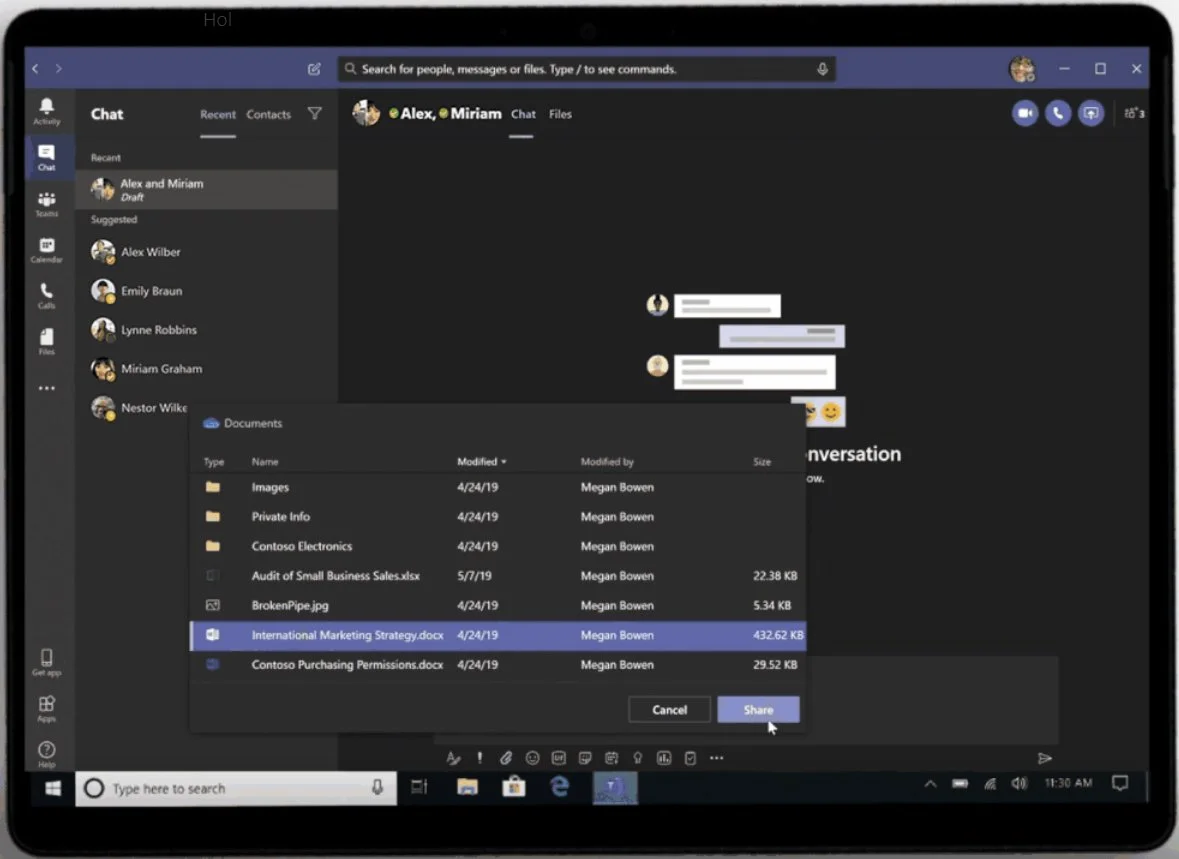The height and width of the screenshot is (859, 1179).
Task: Start a video call with Alex and Miriam
Action: click(x=1024, y=113)
